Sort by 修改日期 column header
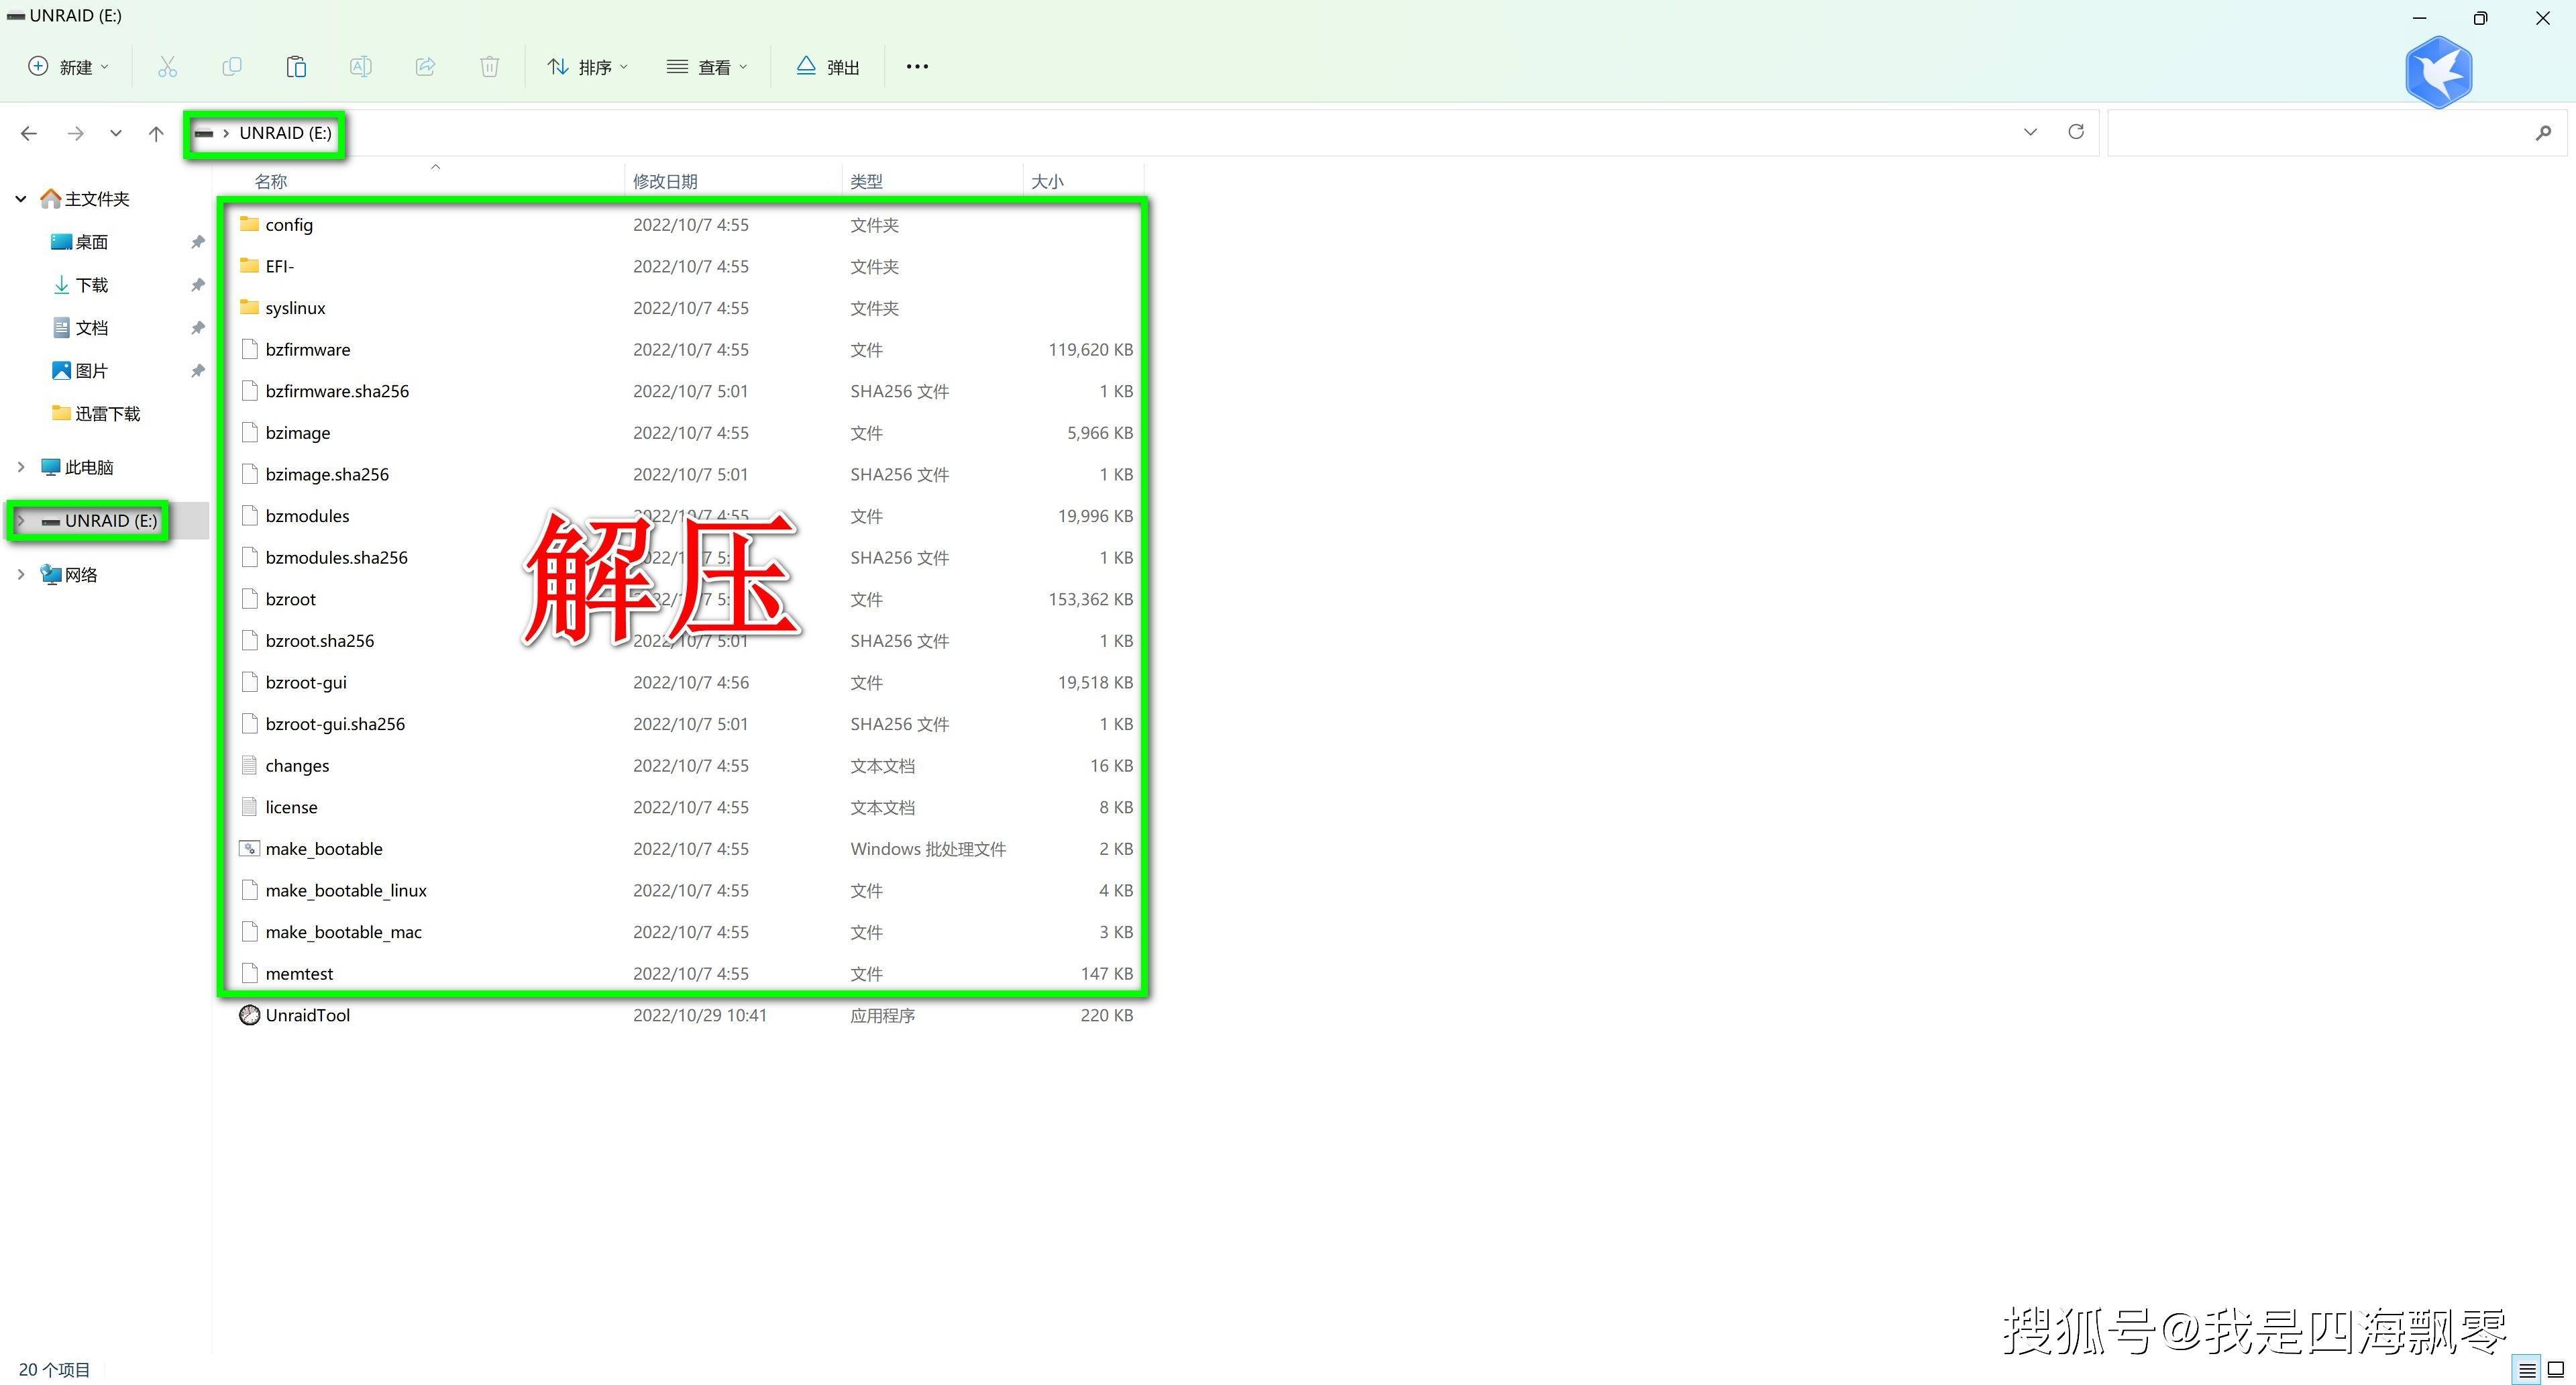 coord(665,181)
